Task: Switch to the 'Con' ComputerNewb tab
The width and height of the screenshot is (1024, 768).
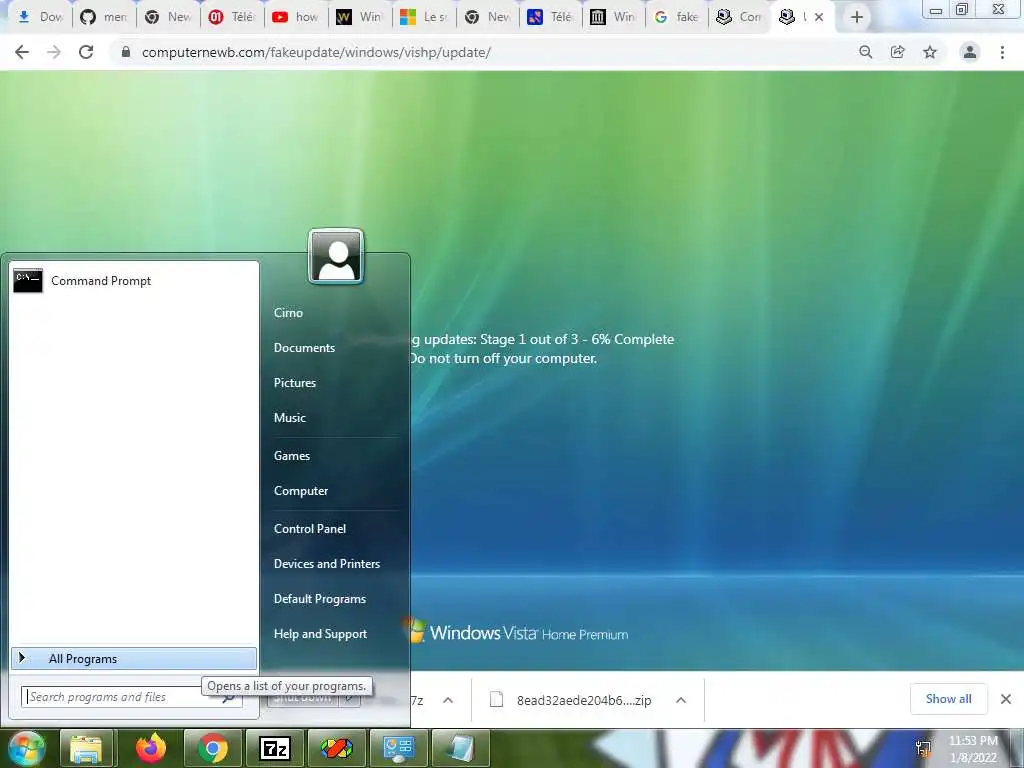Action: (x=740, y=17)
